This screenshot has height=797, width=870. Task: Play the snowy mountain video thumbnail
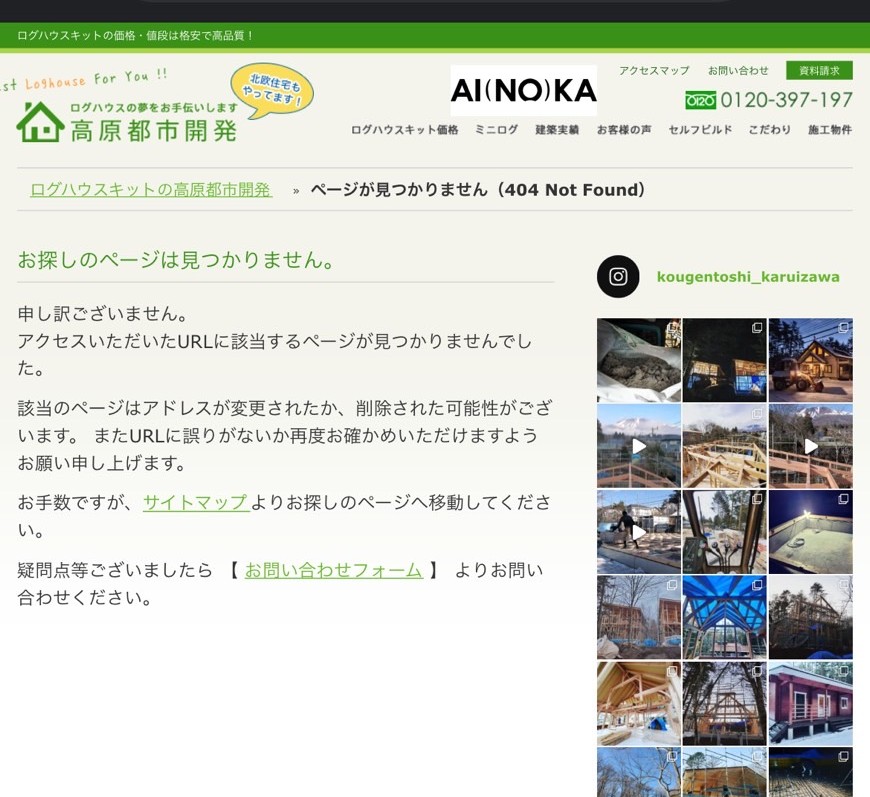(638, 446)
